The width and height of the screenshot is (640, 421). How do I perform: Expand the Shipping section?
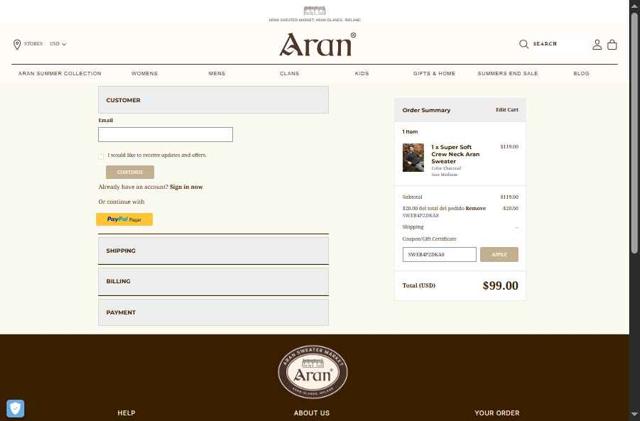pos(213,251)
